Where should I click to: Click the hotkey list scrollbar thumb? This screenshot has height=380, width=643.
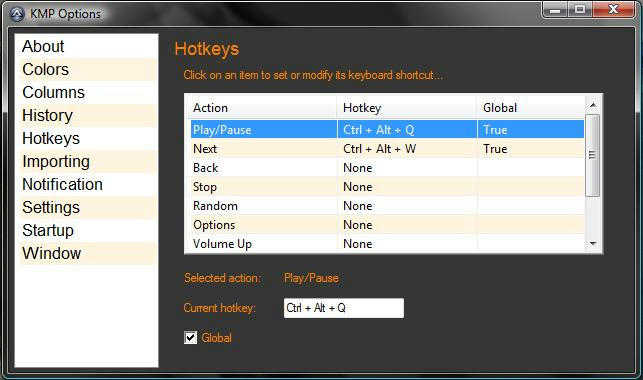[593, 155]
